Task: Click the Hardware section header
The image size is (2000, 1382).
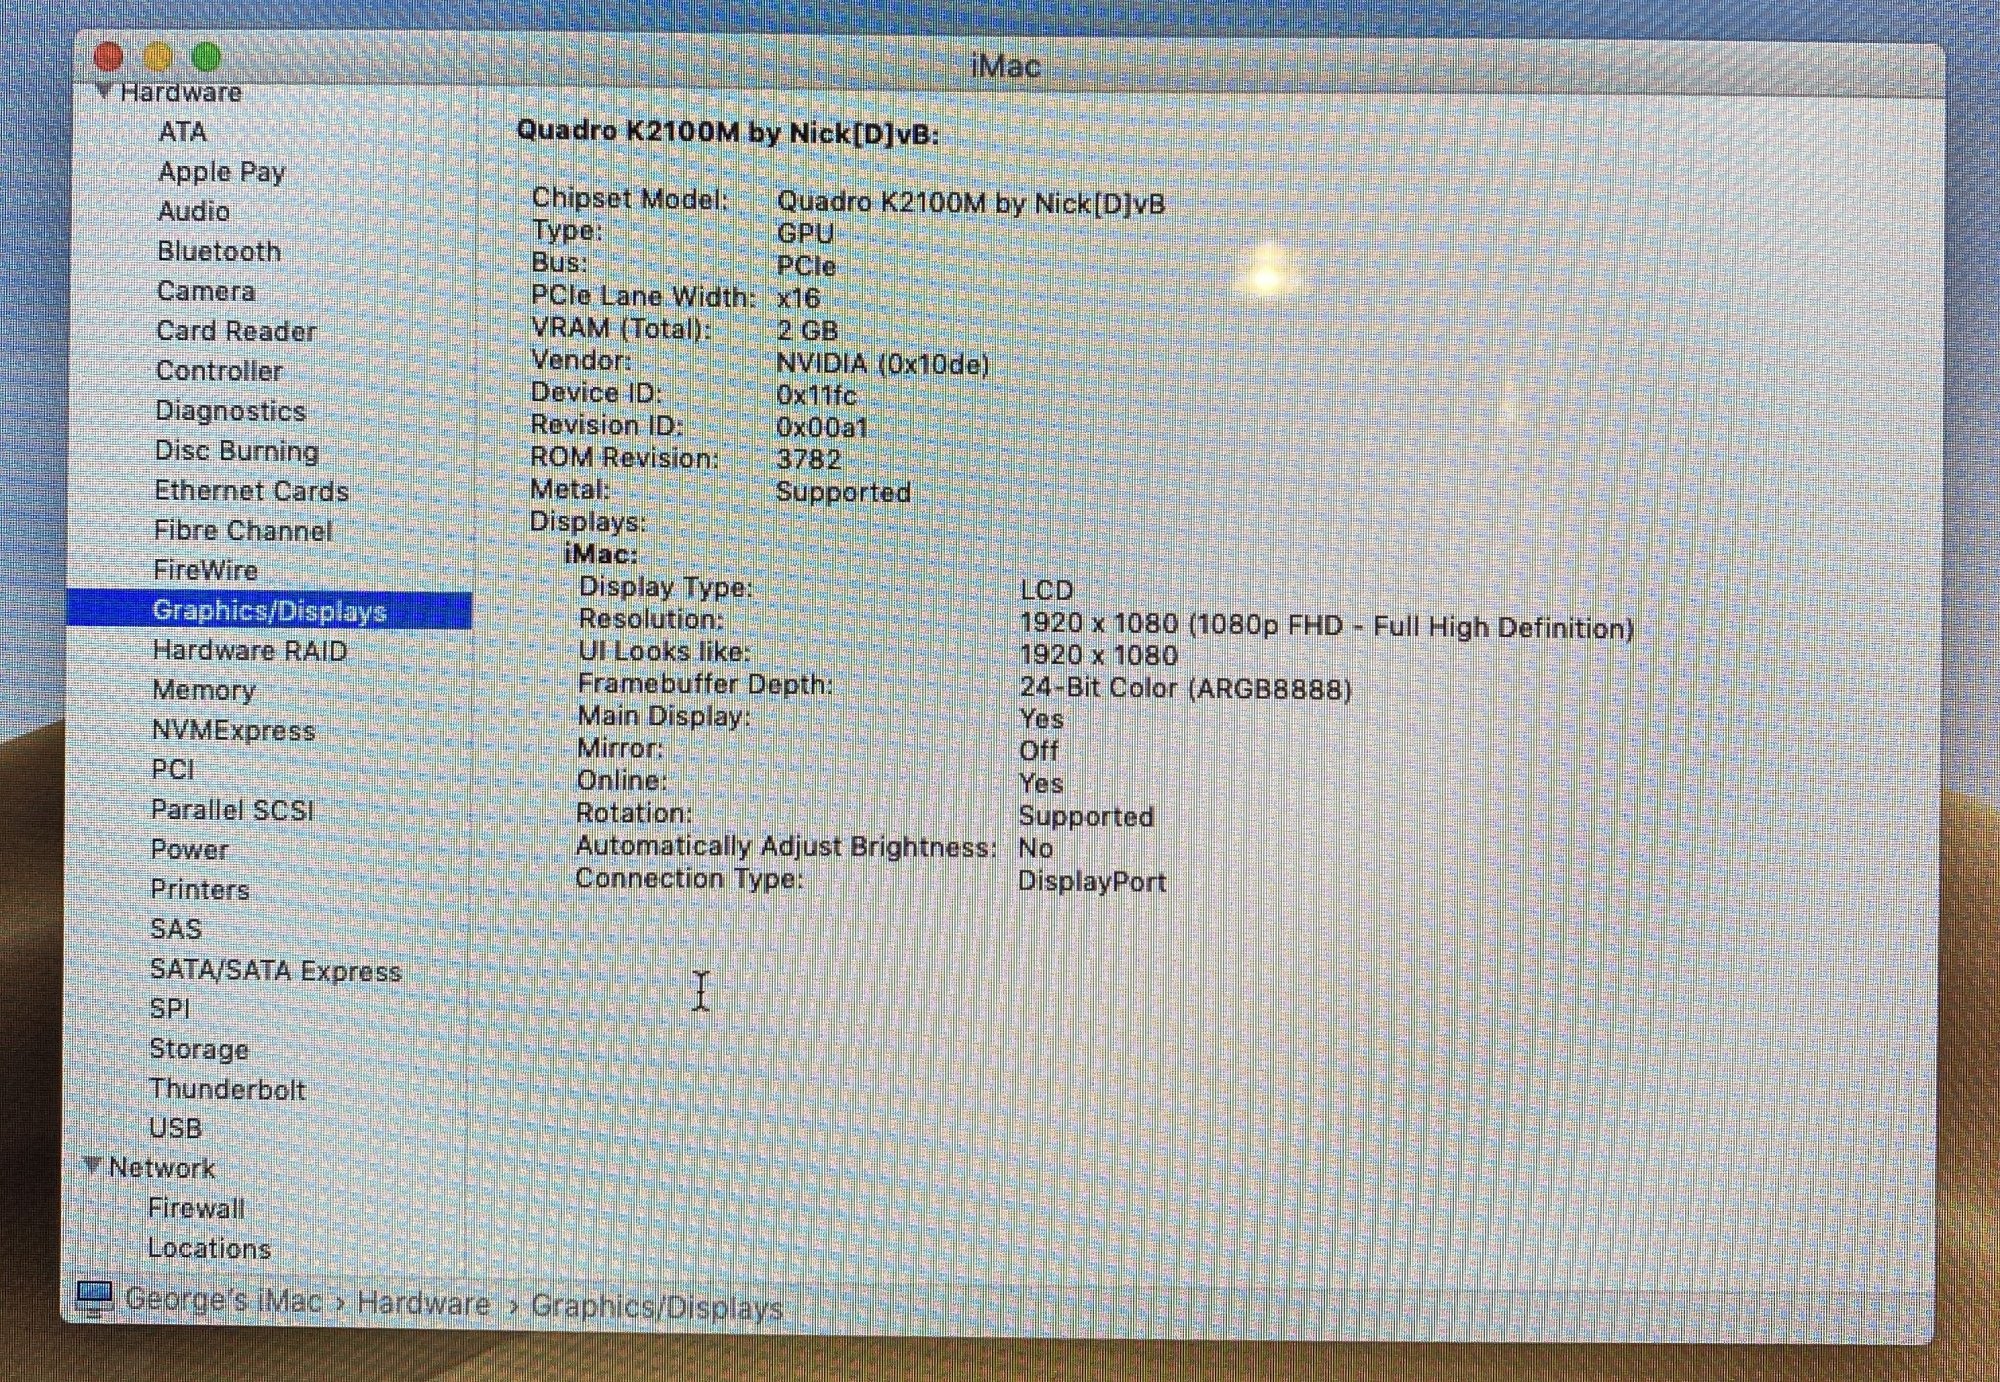Action: pos(180,92)
